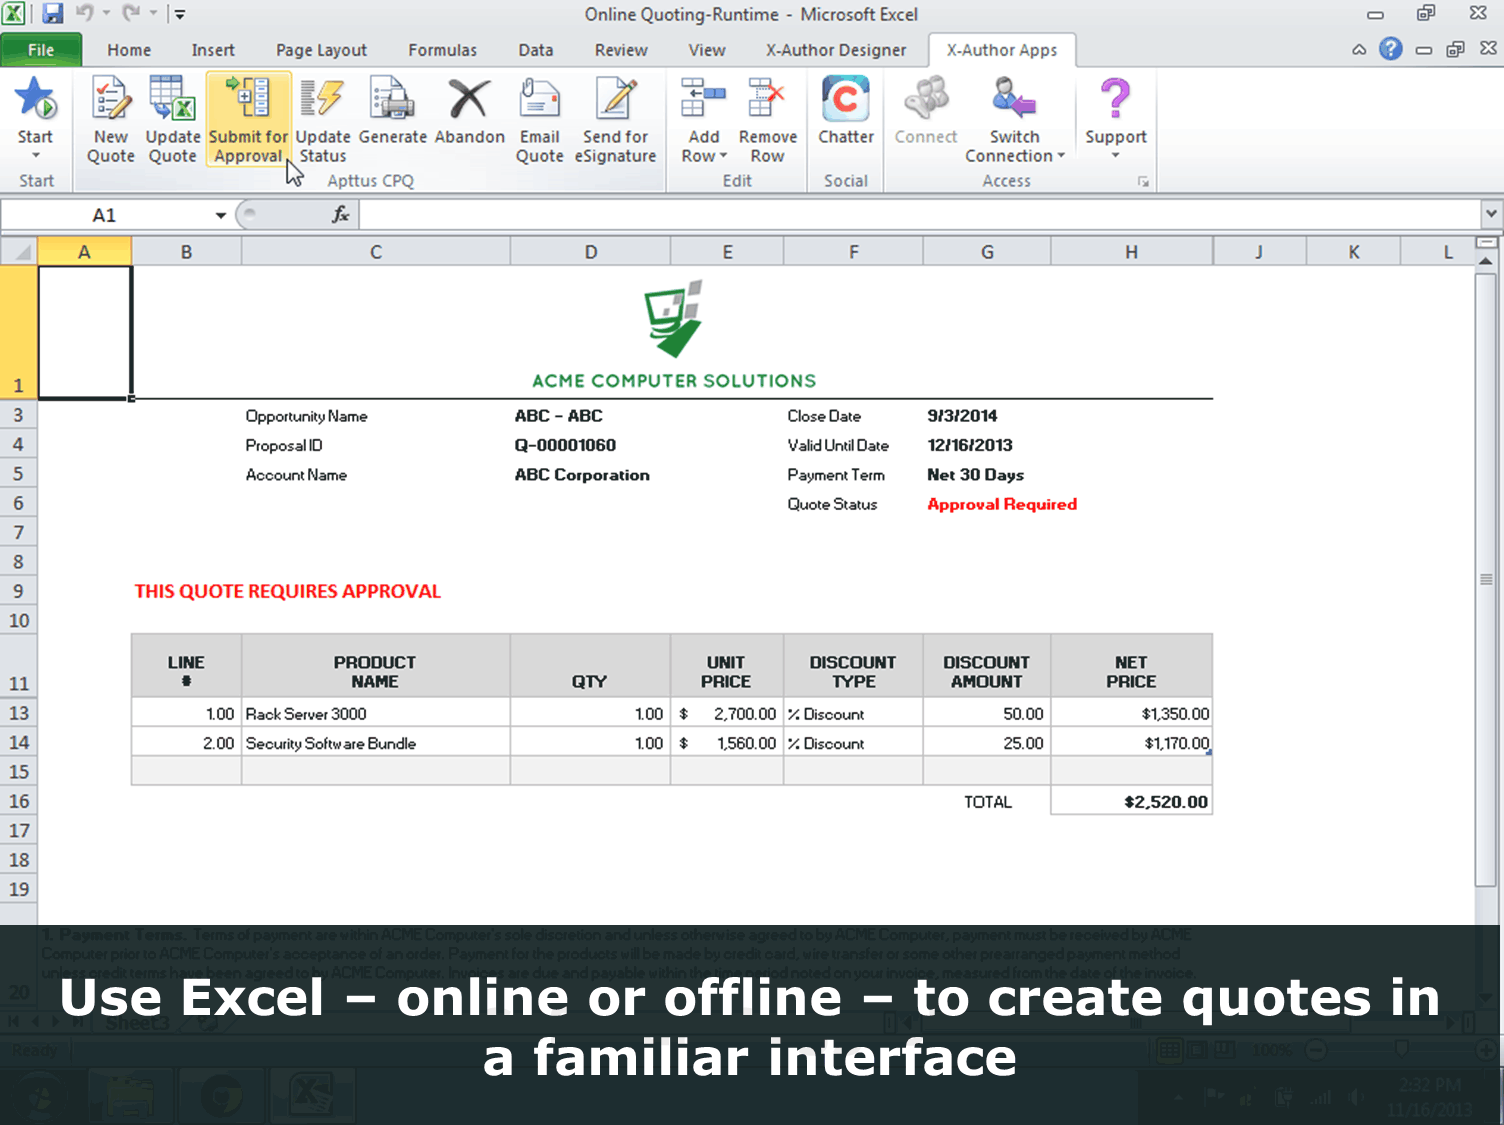Create a New Quote

tap(110, 120)
